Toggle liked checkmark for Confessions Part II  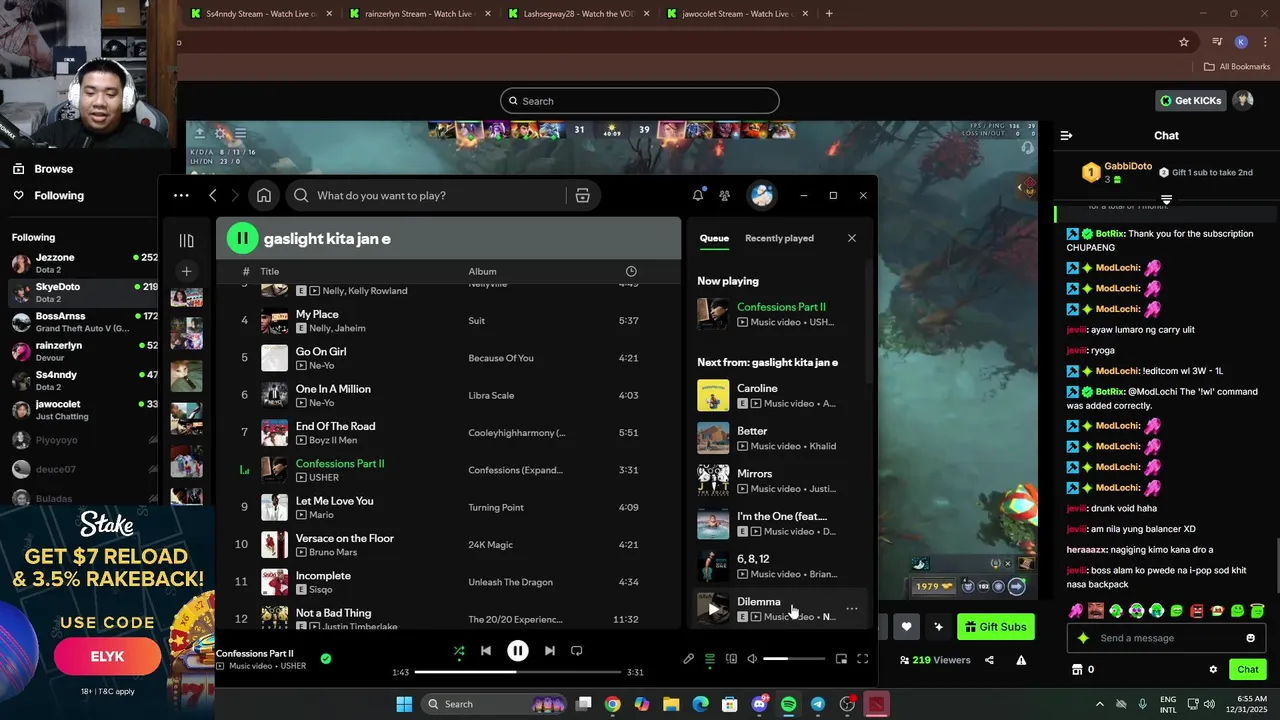point(326,659)
